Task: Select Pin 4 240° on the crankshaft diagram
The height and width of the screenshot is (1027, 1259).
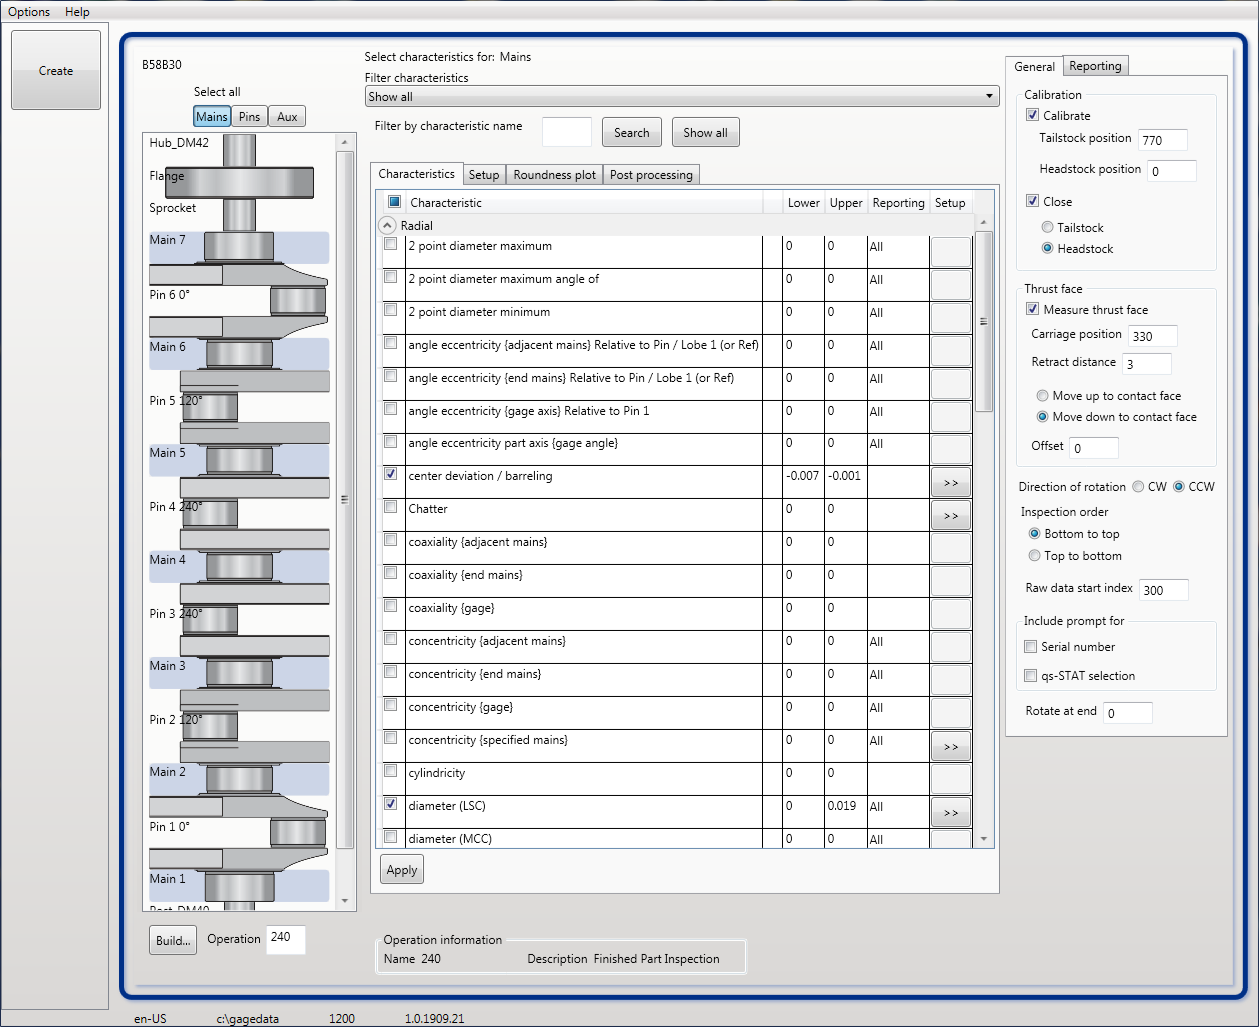Action: pos(173,507)
